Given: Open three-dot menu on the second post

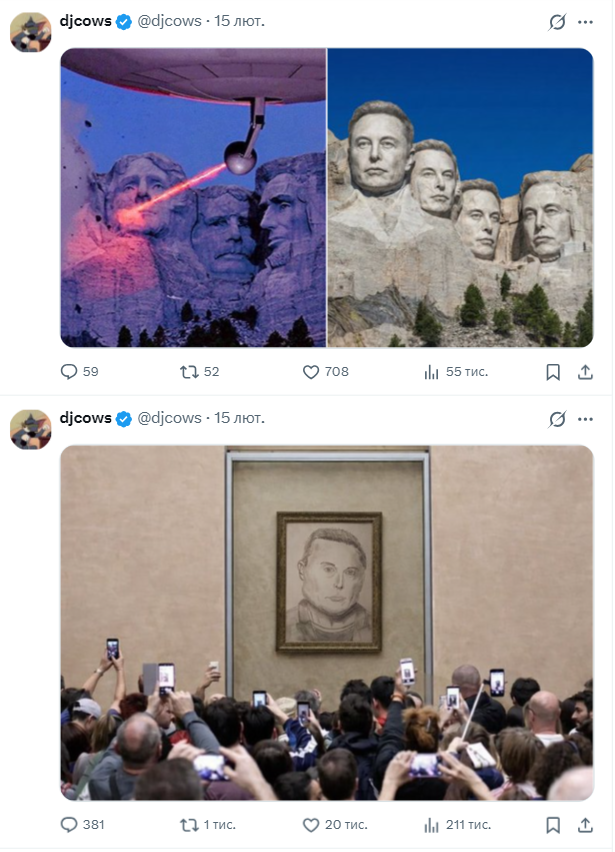Looking at the screenshot, I should point(586,419).
